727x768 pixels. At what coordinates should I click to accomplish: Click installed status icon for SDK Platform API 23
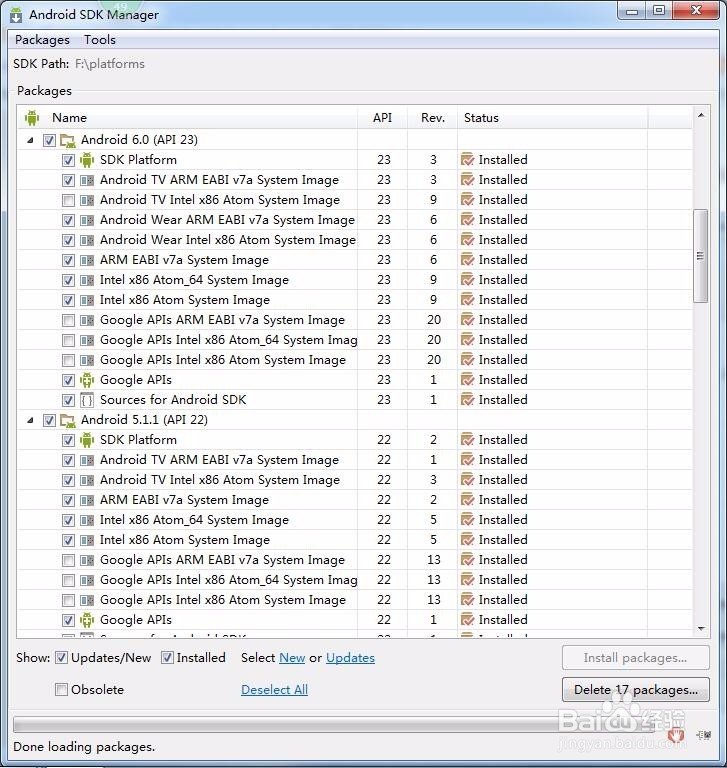[x=467, y=160]
